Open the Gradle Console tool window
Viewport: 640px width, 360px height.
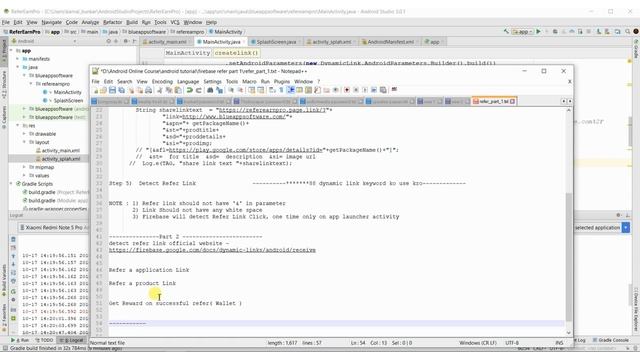[x=611, y=340]
